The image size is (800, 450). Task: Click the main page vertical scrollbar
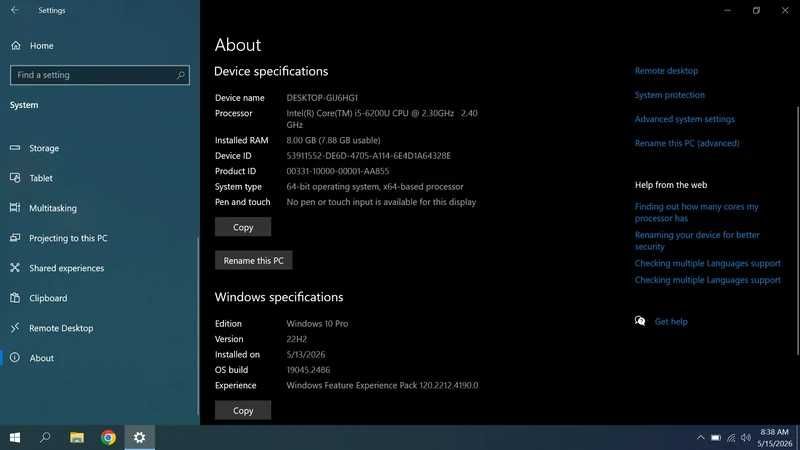pos(797,230)
